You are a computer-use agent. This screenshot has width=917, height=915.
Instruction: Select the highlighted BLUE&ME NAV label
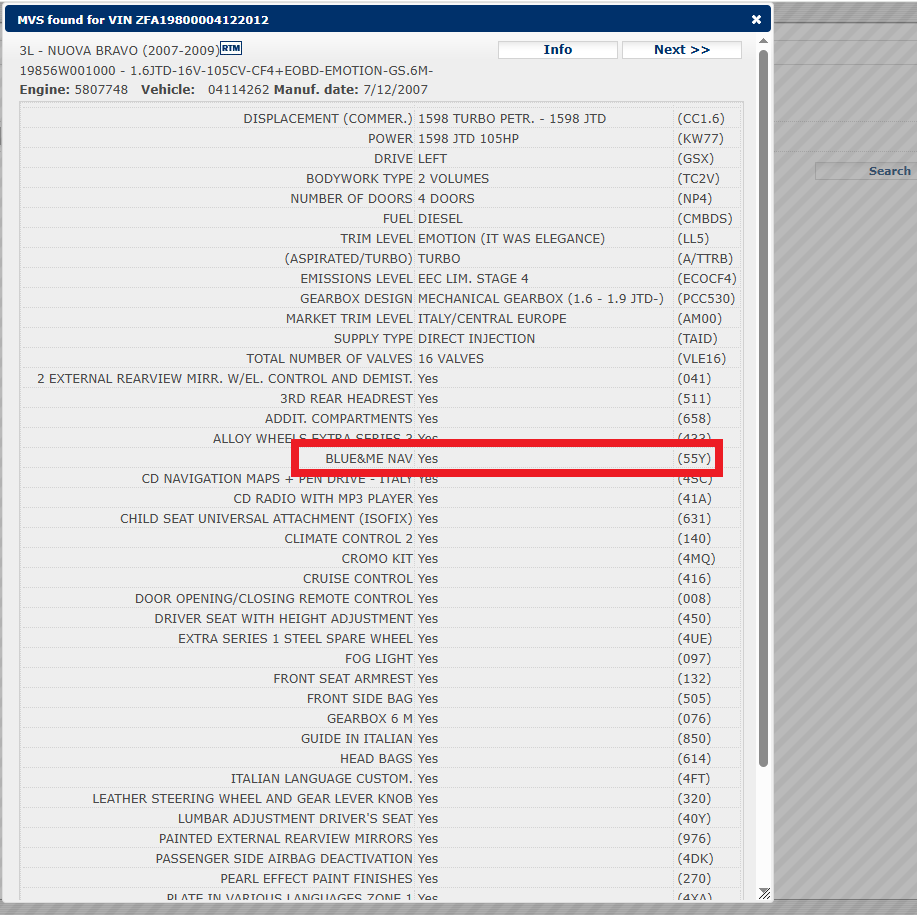(368, 459)
